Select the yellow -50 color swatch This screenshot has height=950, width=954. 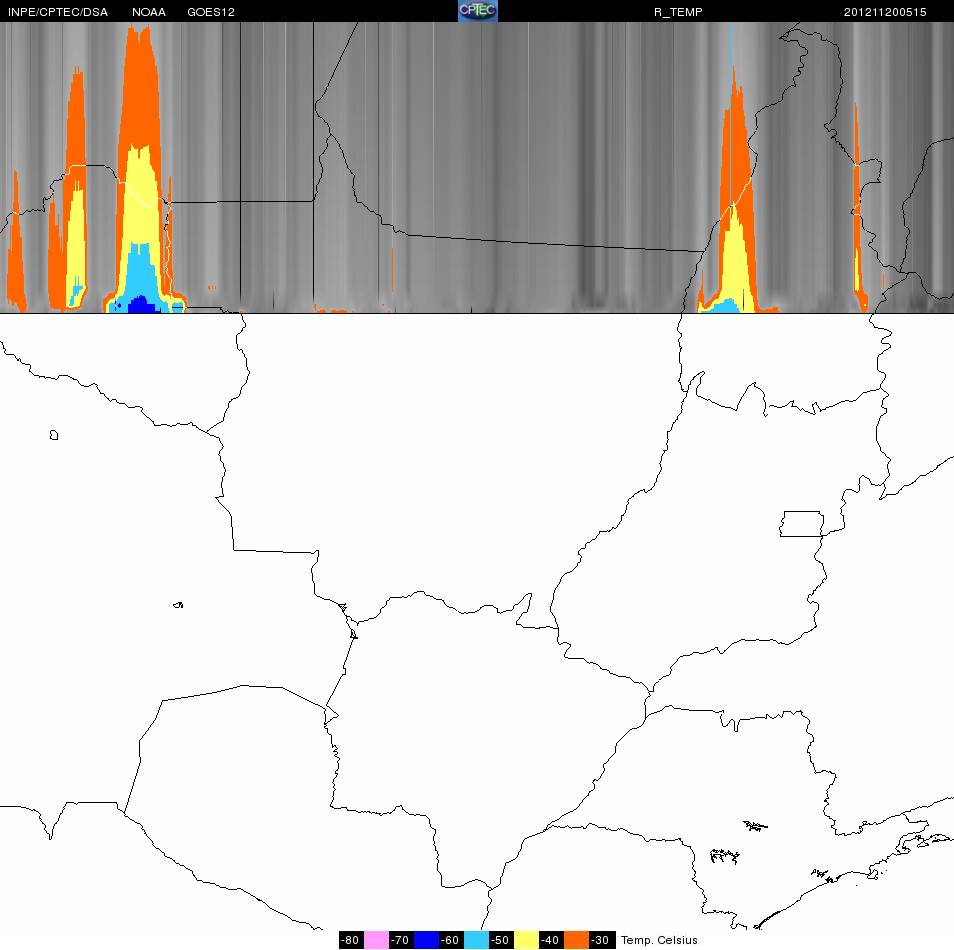526,940
